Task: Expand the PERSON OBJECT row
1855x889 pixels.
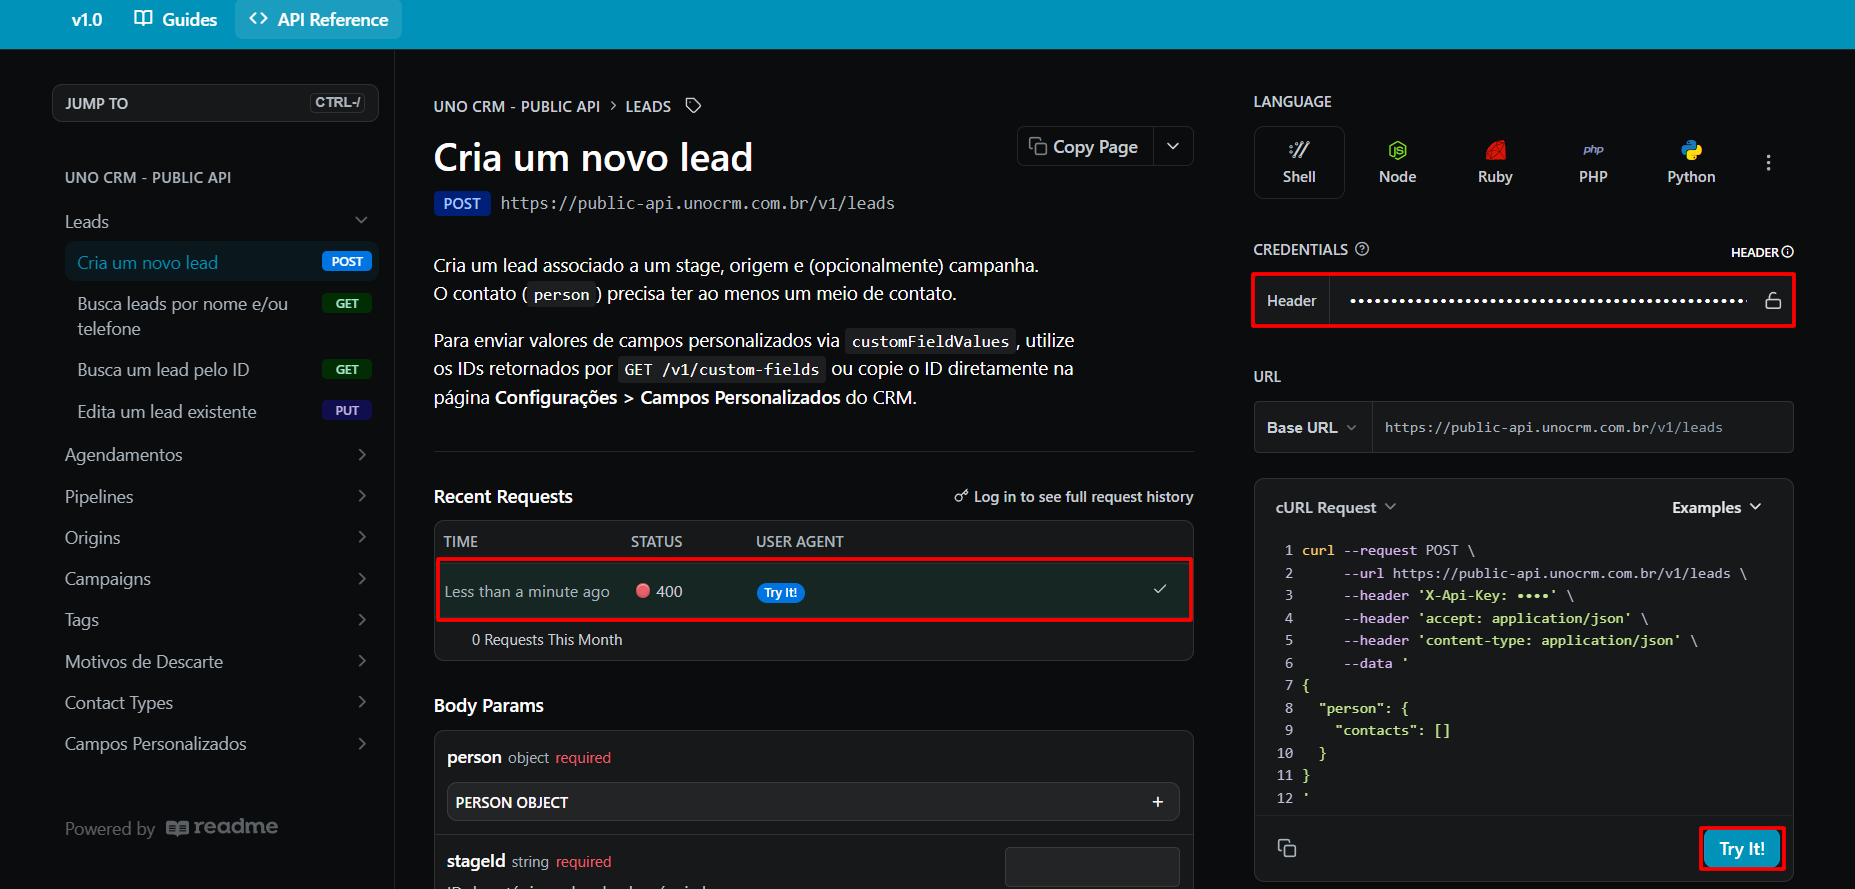Action: click(813, 802)
